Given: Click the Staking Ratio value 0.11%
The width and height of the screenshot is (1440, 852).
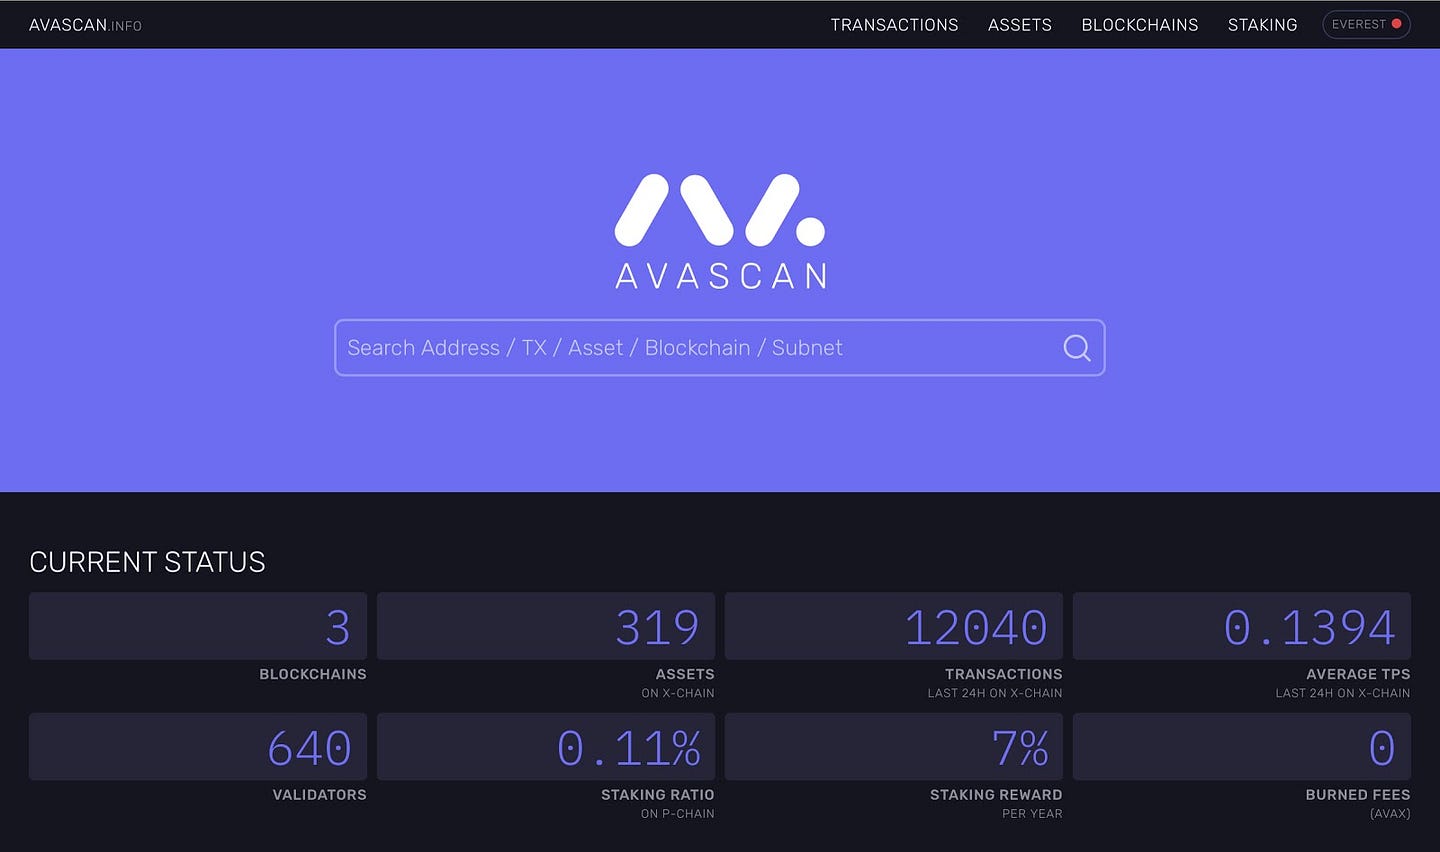Looking at the screenshot, I should (628, 749).
